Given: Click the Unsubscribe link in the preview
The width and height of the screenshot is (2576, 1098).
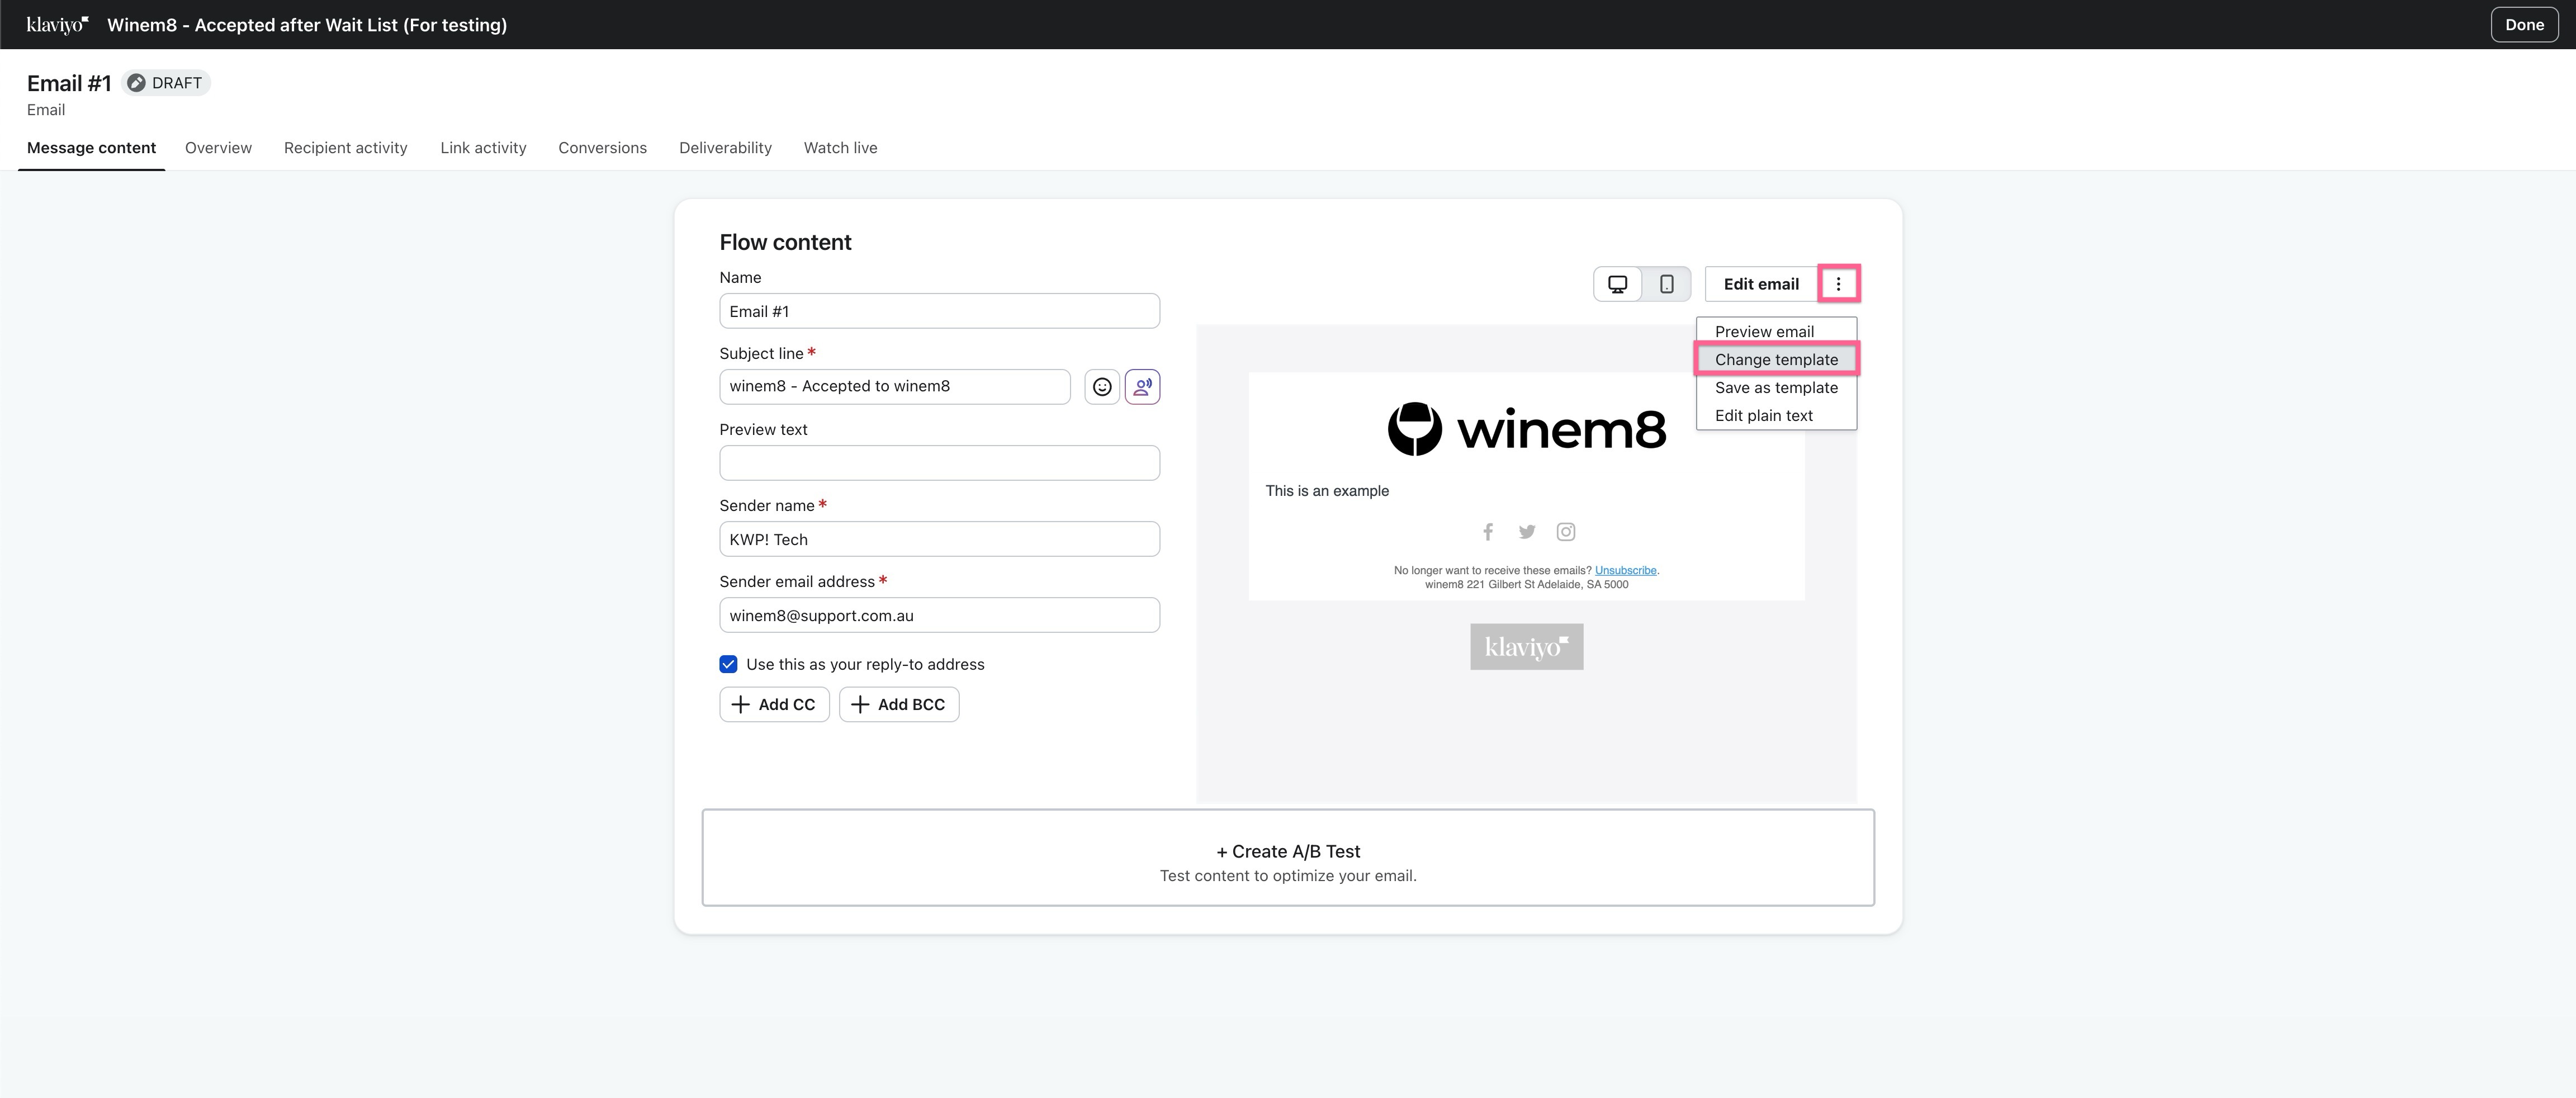Looking at the screenshot, I should (1625, 570).
